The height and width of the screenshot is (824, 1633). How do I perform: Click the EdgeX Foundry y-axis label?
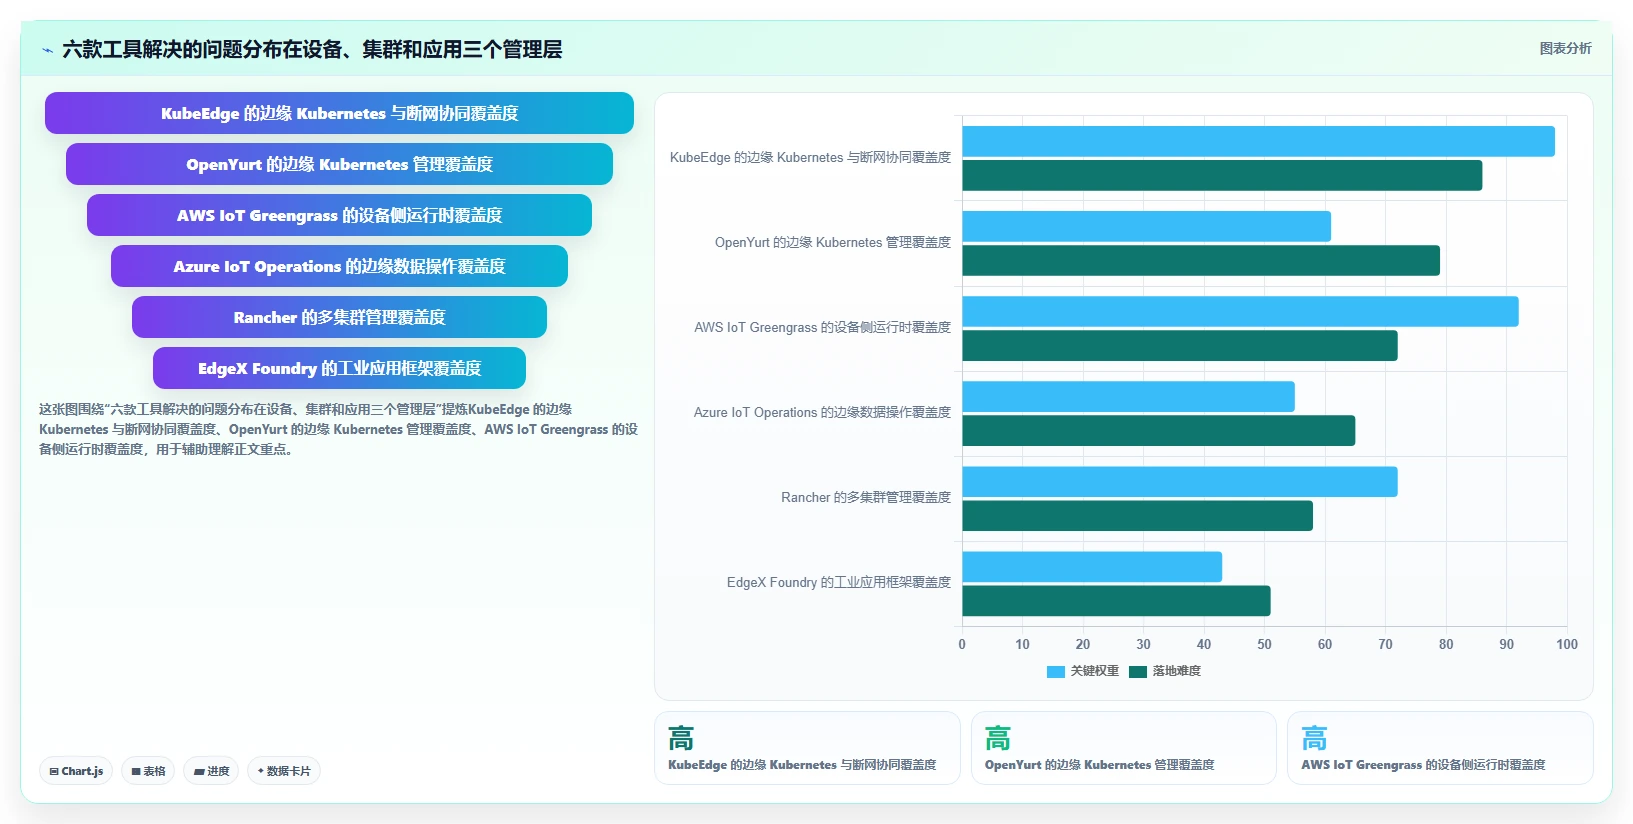(839, 583)
